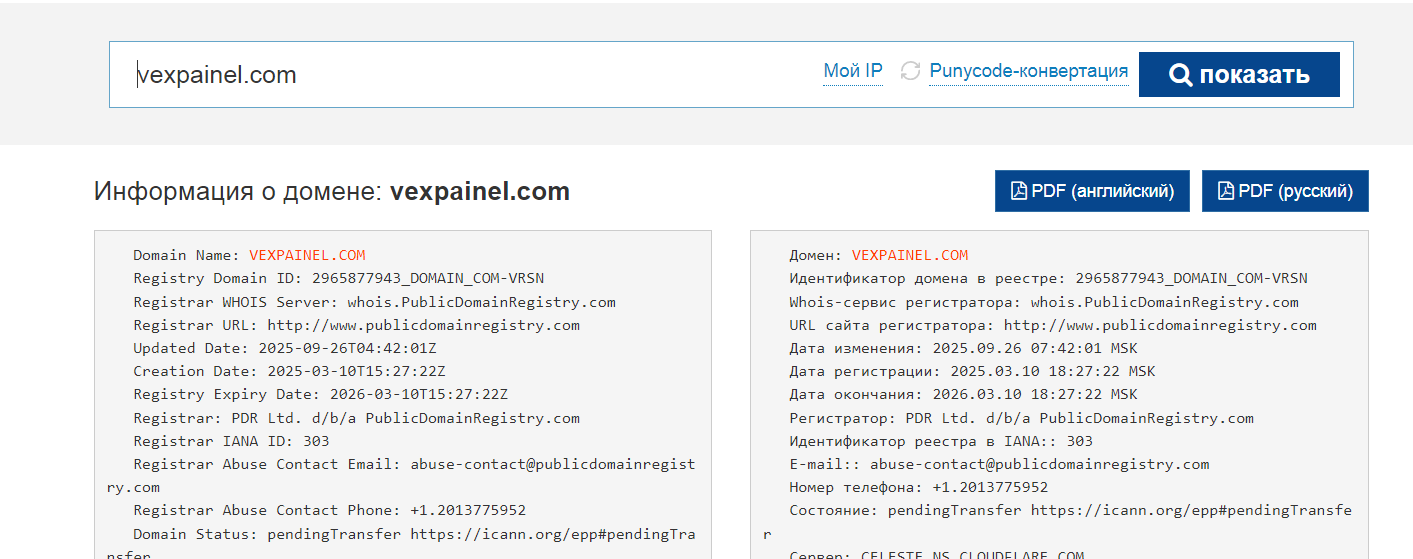
Task: Click the PDF file icon in the русский button
Action: click(1226, 191)
